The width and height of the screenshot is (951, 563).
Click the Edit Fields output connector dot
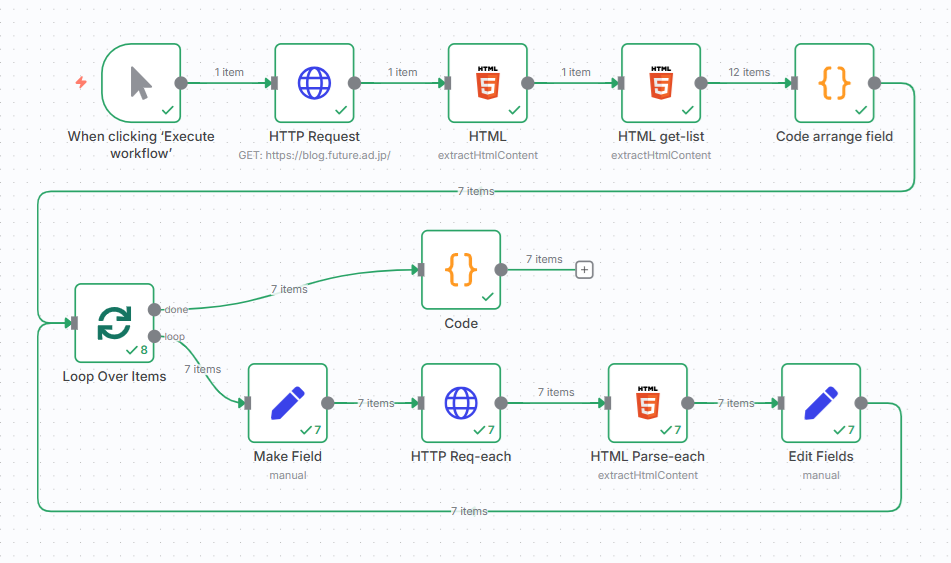[861, 403]
